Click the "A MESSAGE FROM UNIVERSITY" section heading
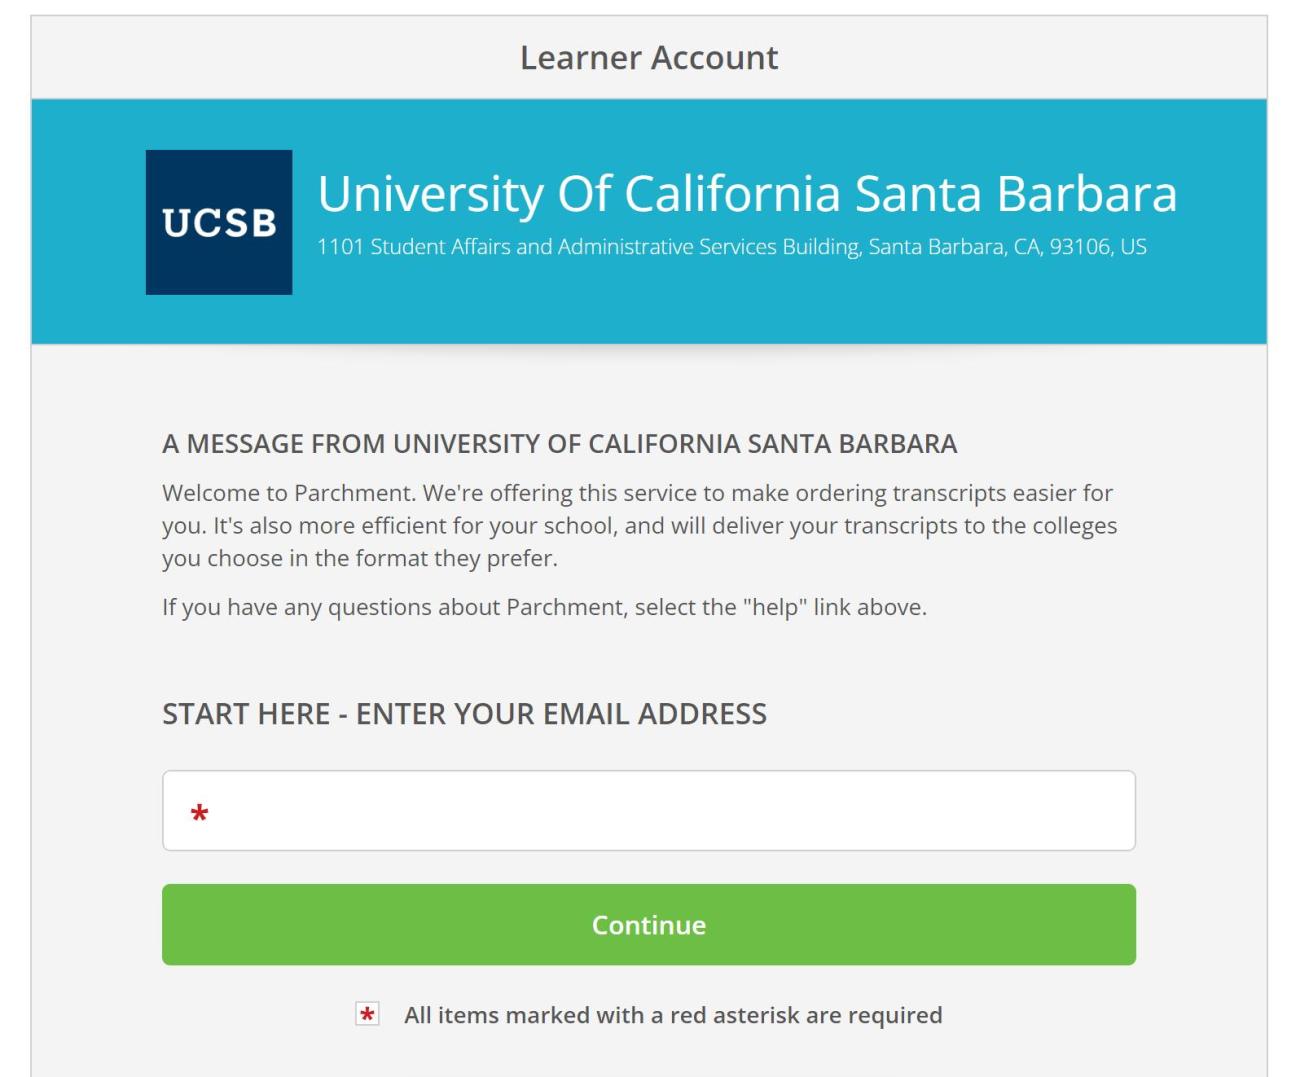 (559, 444)
